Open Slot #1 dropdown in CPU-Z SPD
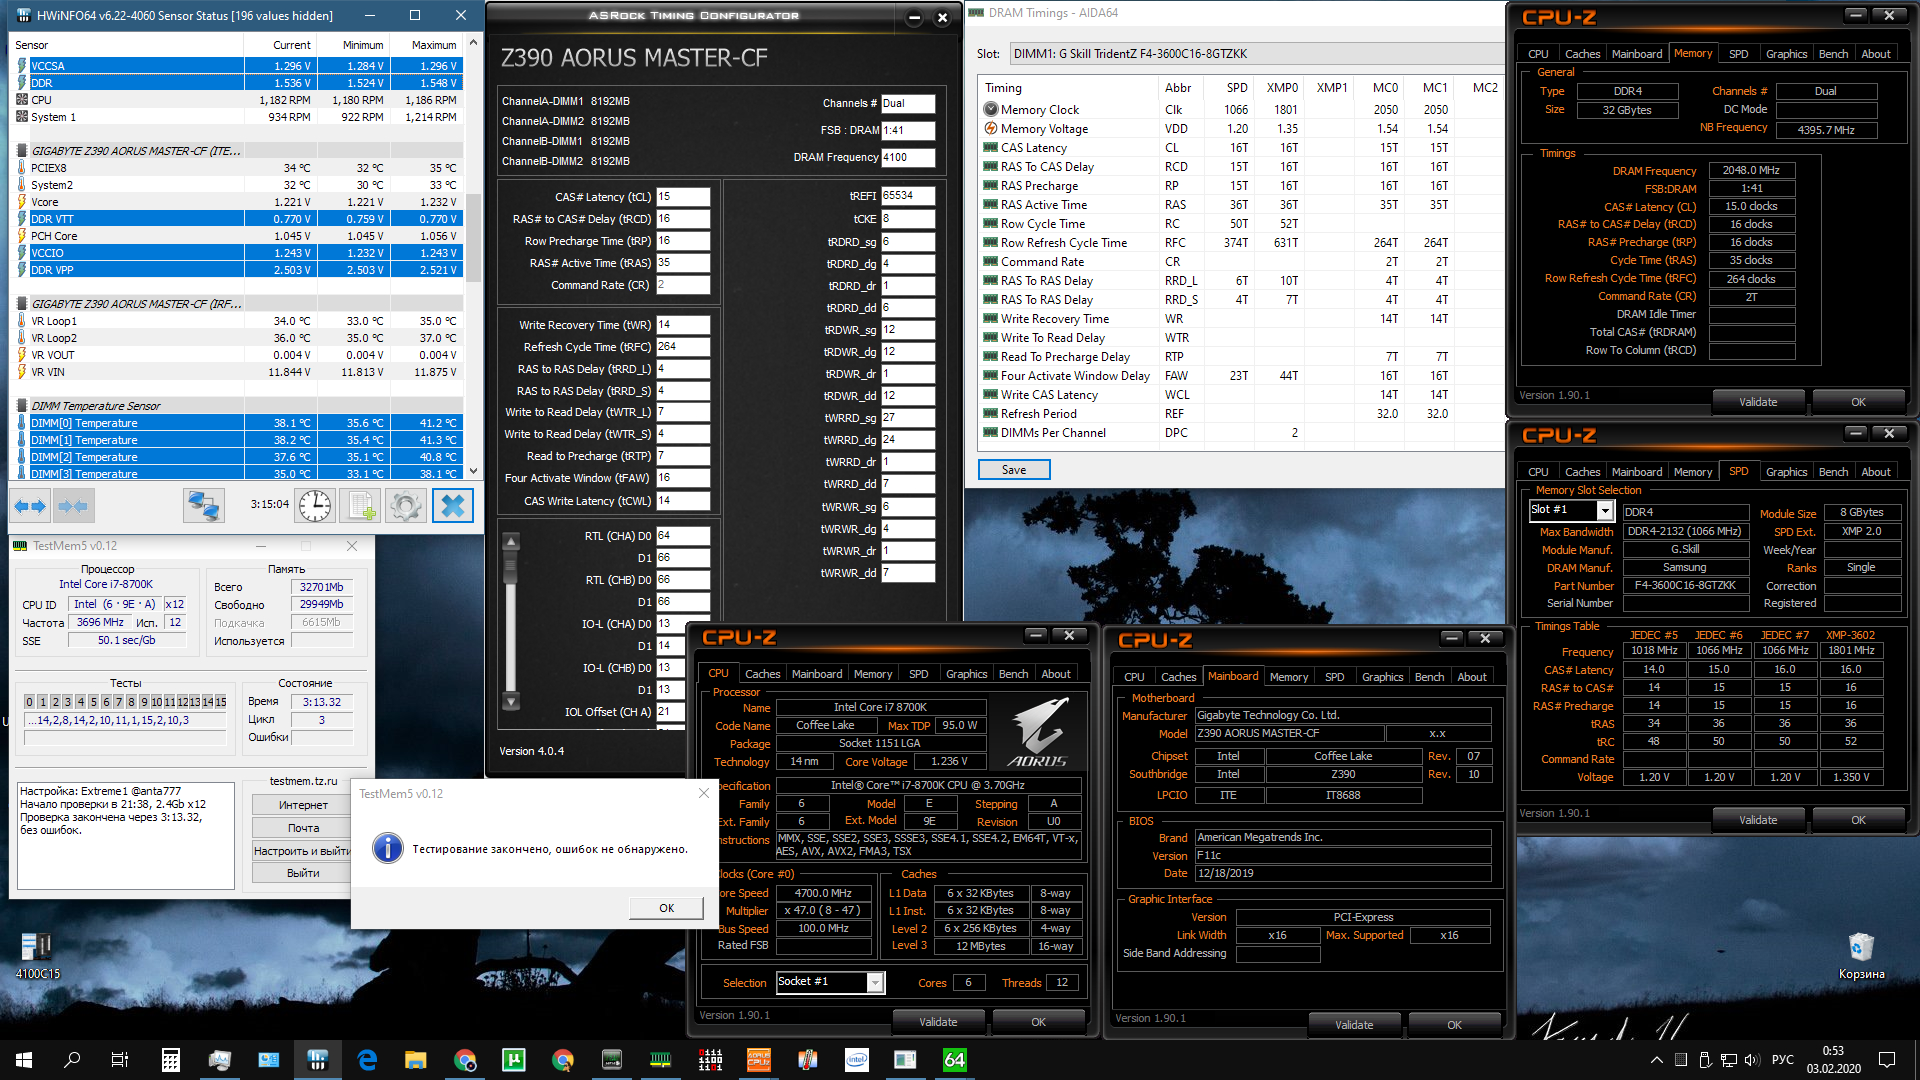 click(1605, 511)
